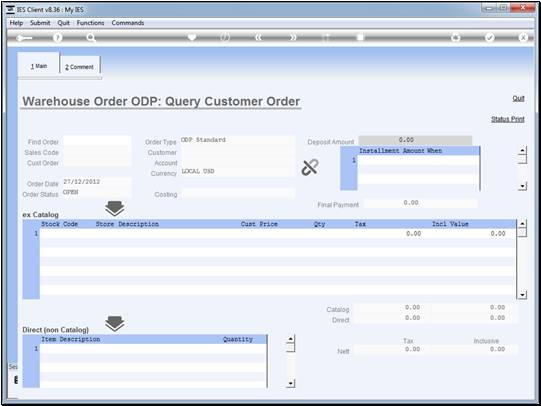Switch to the 2 Comment tab

click(80, 67)
